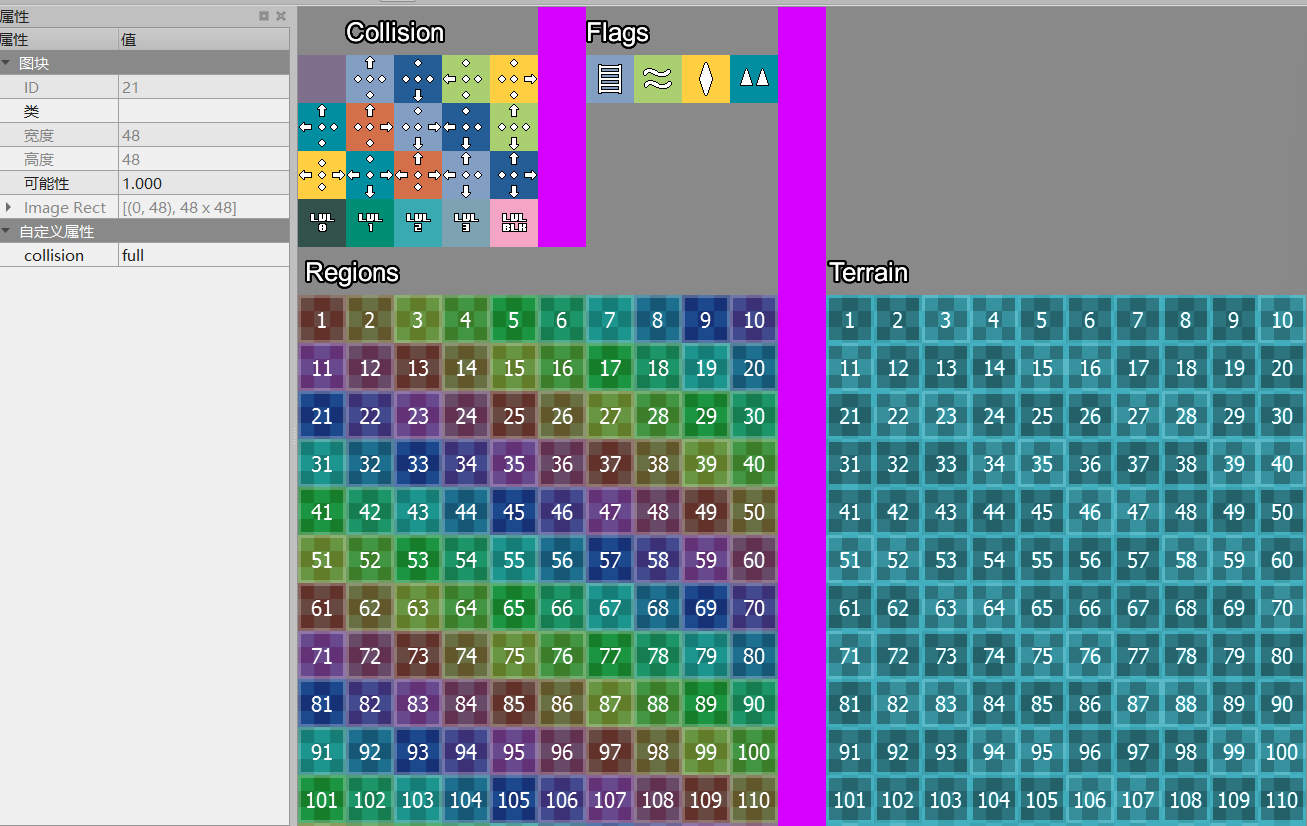Select the pink LVL BLK collision tile
Image resolution: width=1307 pixels, height=826 pixels.
[x=513, y=223]
